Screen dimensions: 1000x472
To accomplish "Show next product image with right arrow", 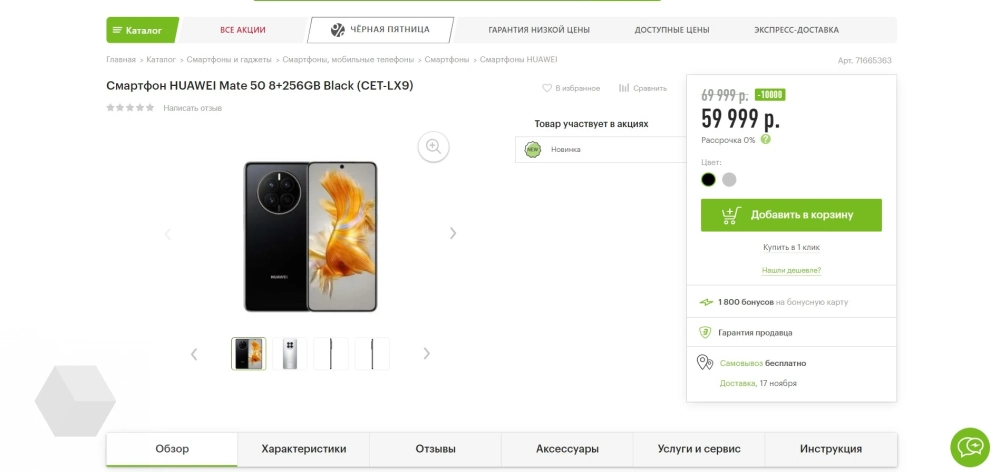I will [x=453, y=233].
